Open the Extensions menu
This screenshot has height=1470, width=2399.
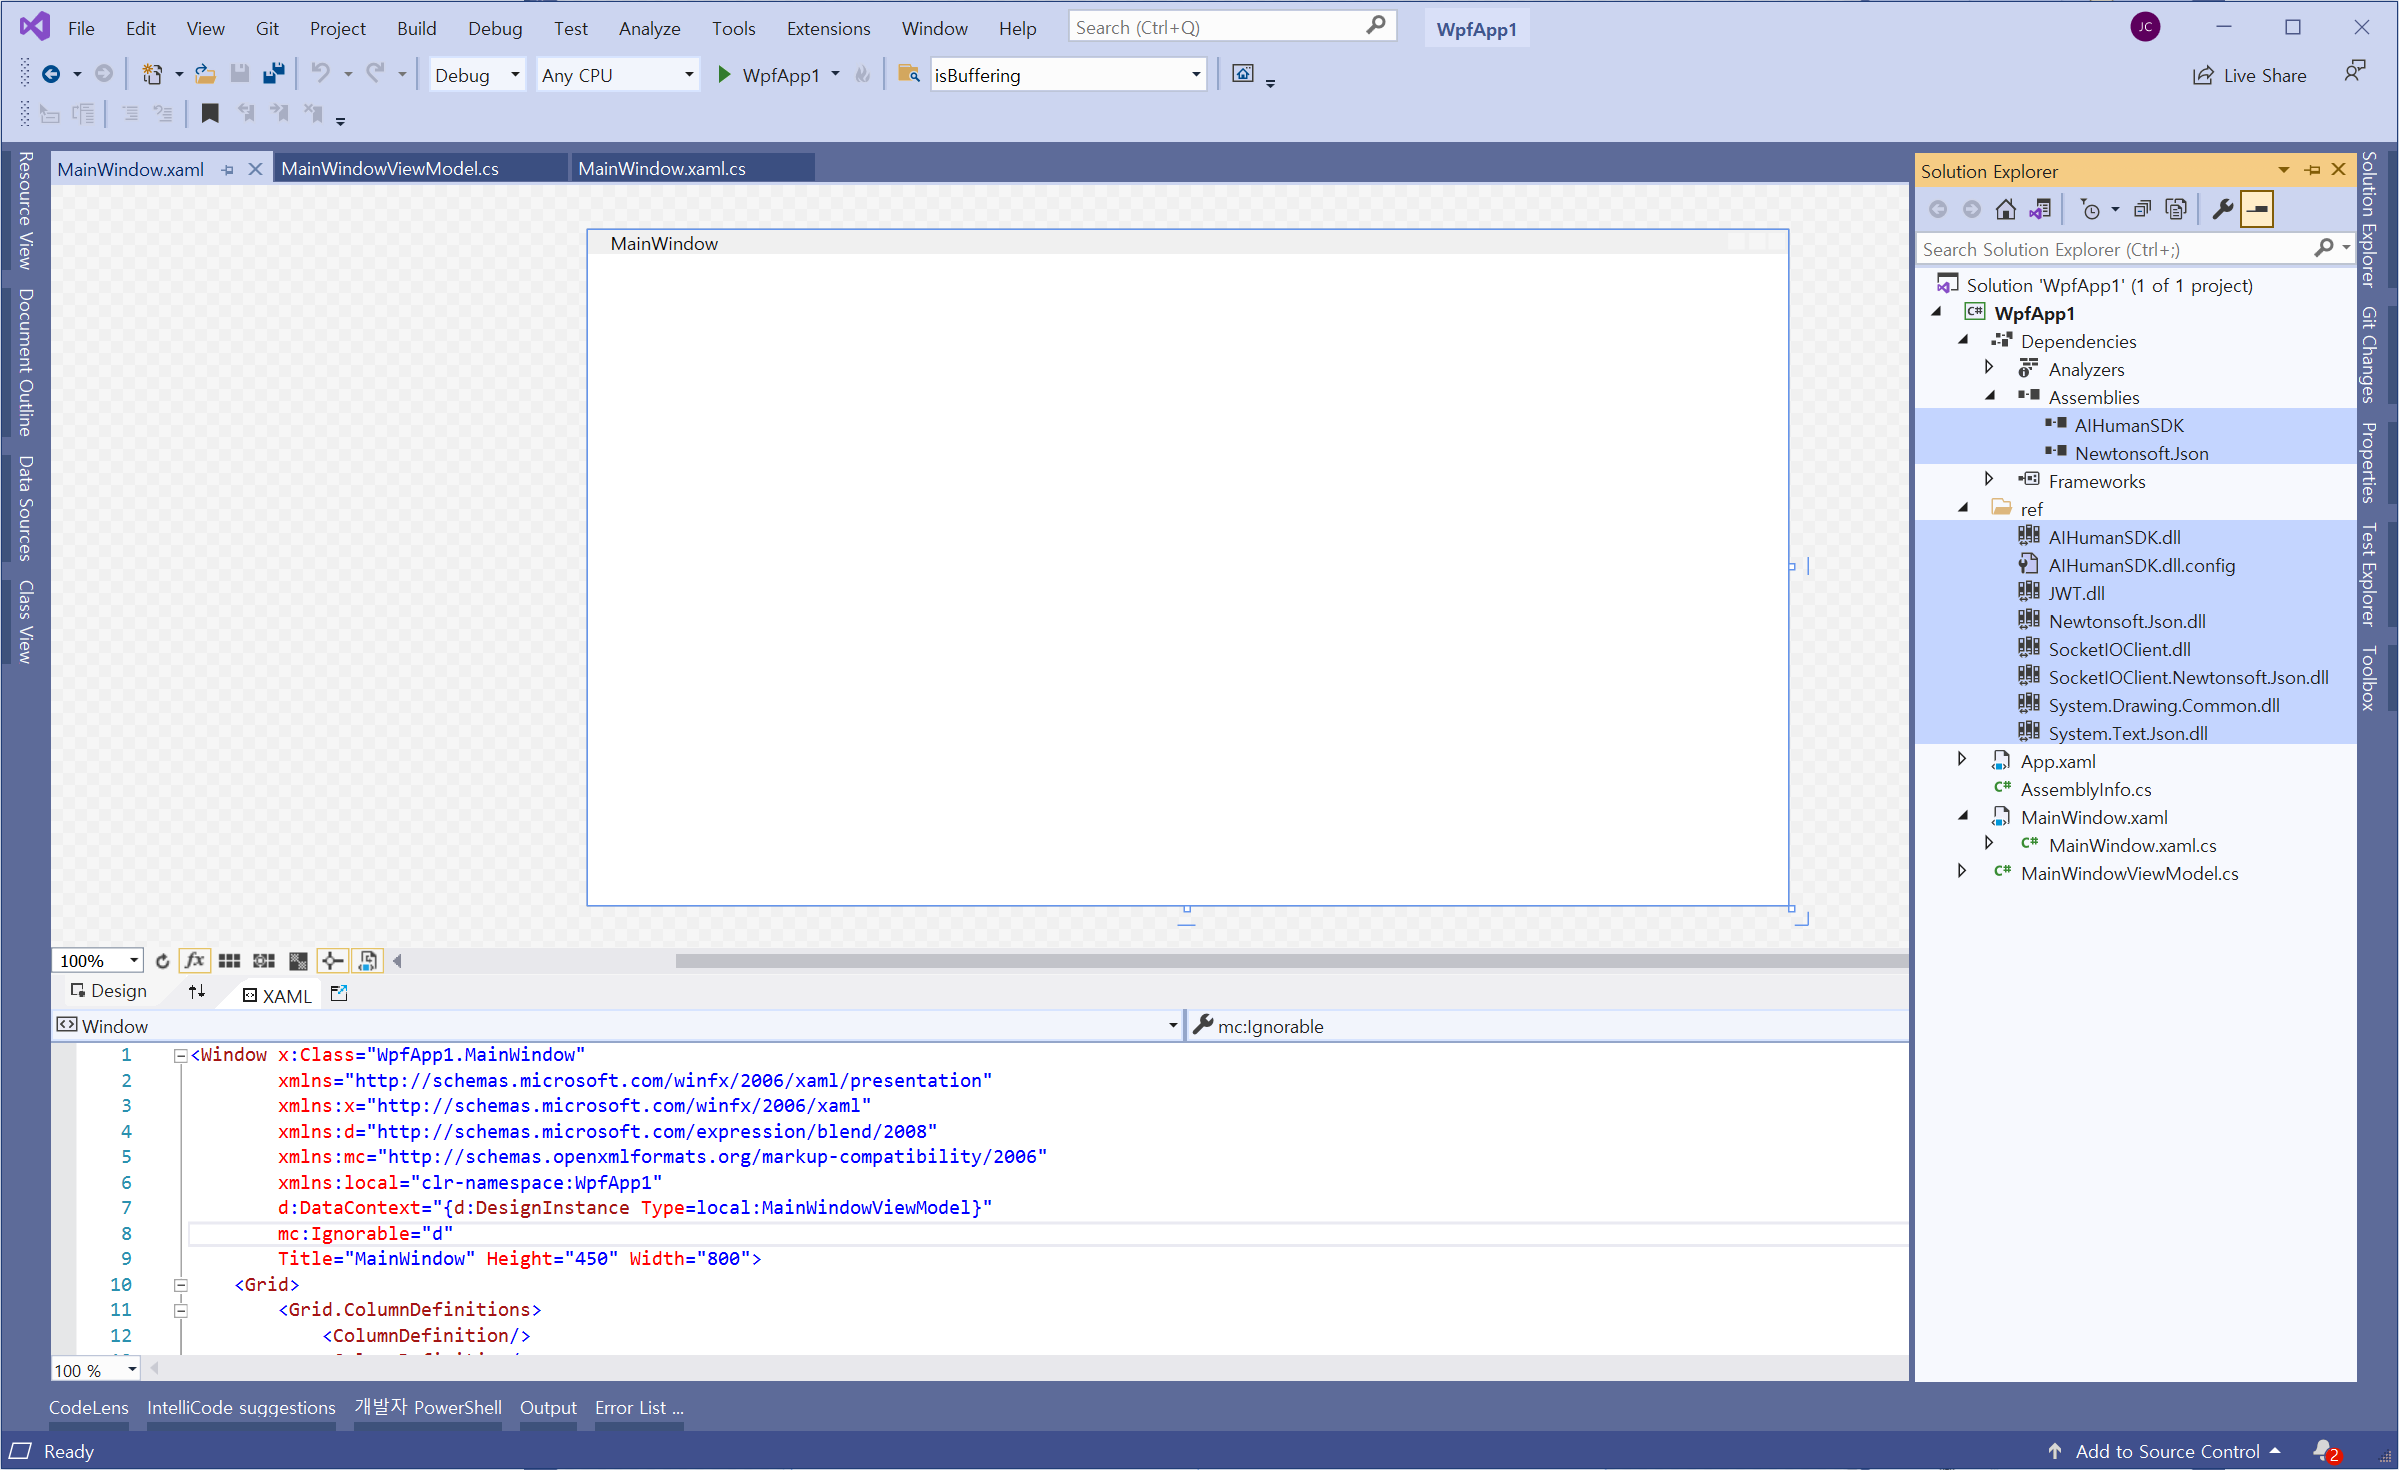(x=828, y=28)
